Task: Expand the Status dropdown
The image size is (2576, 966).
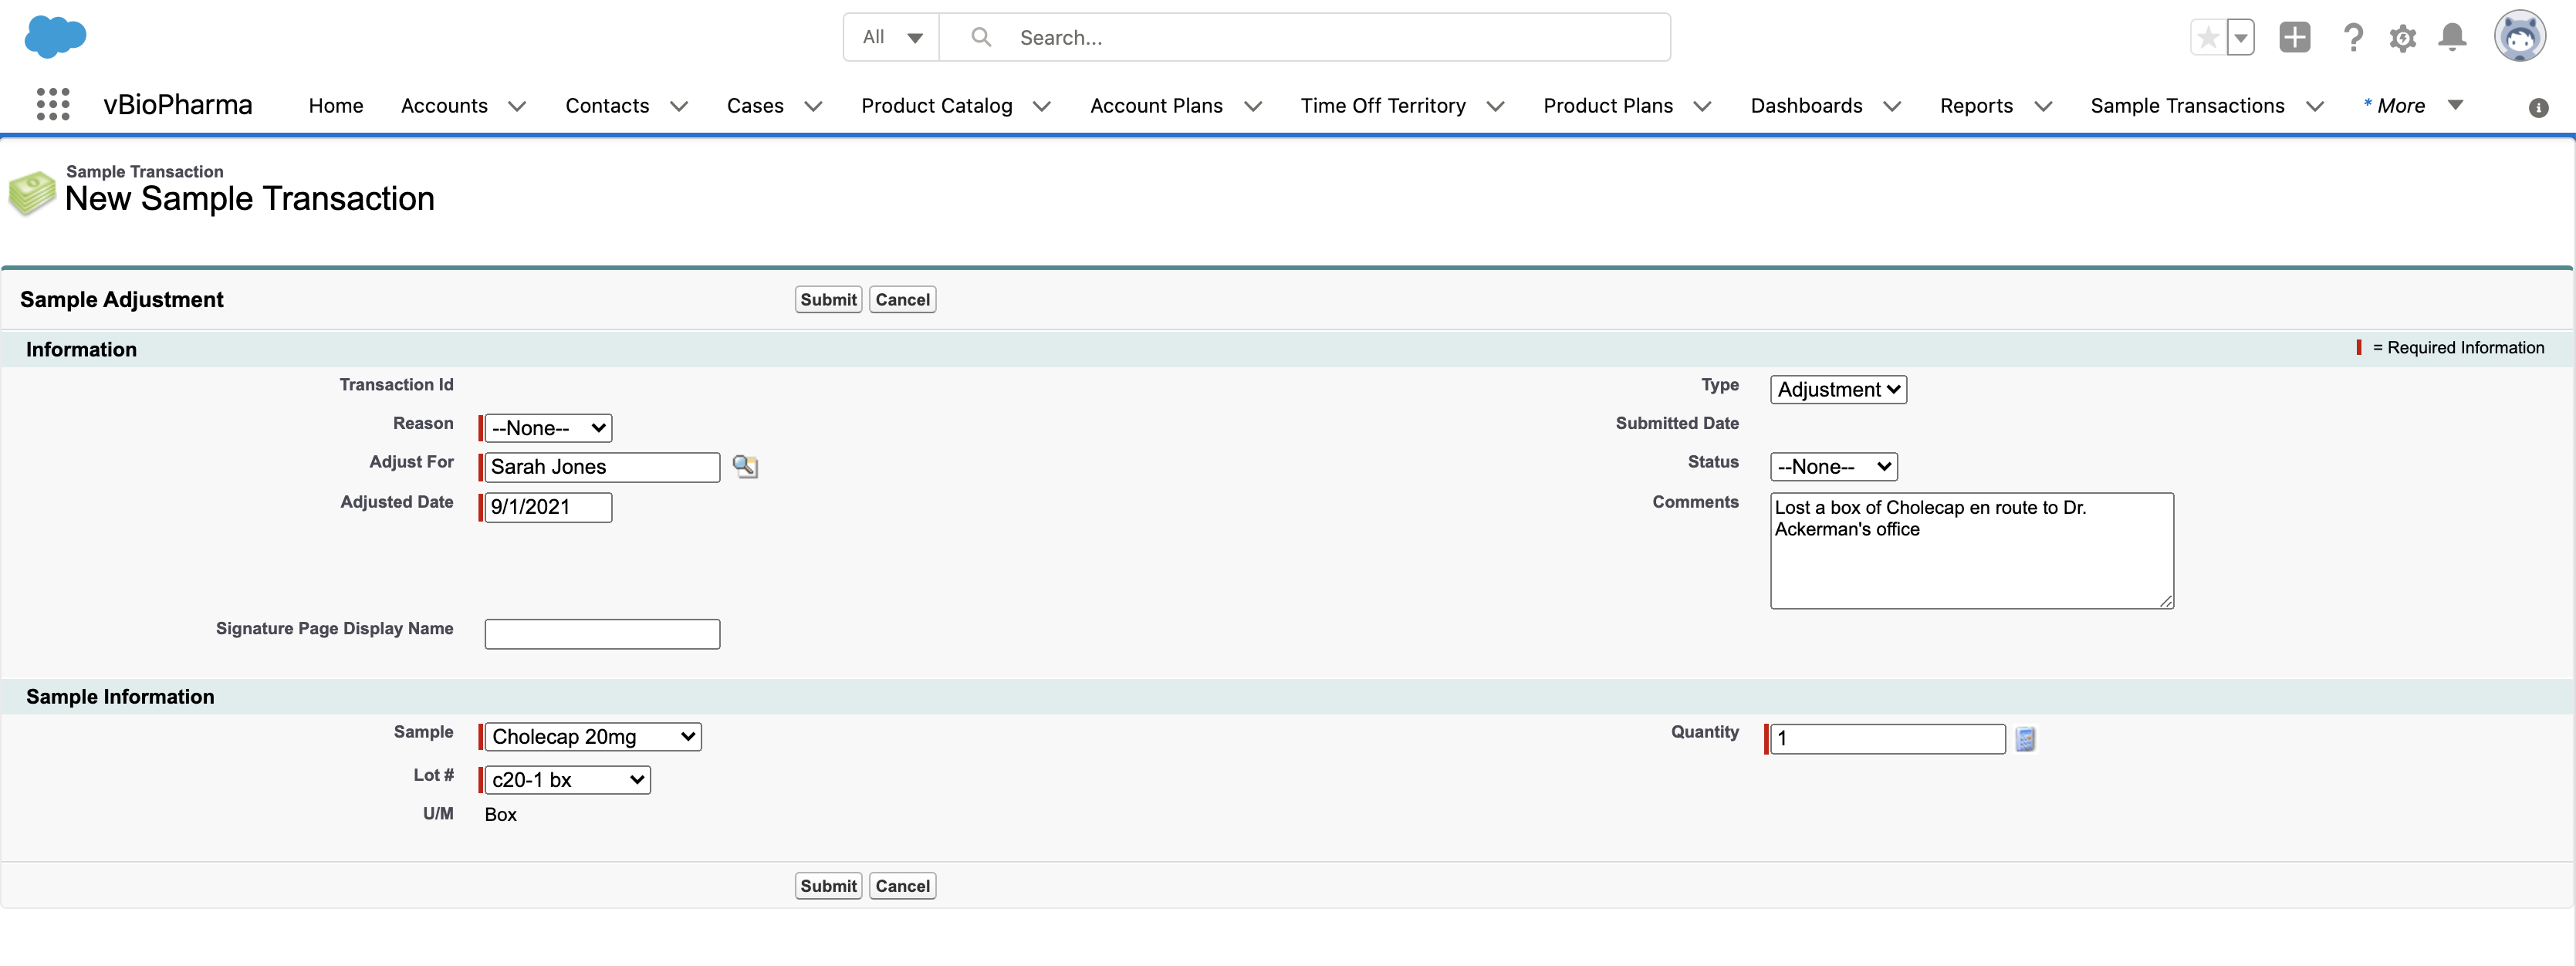Action: pos(1833,467)
